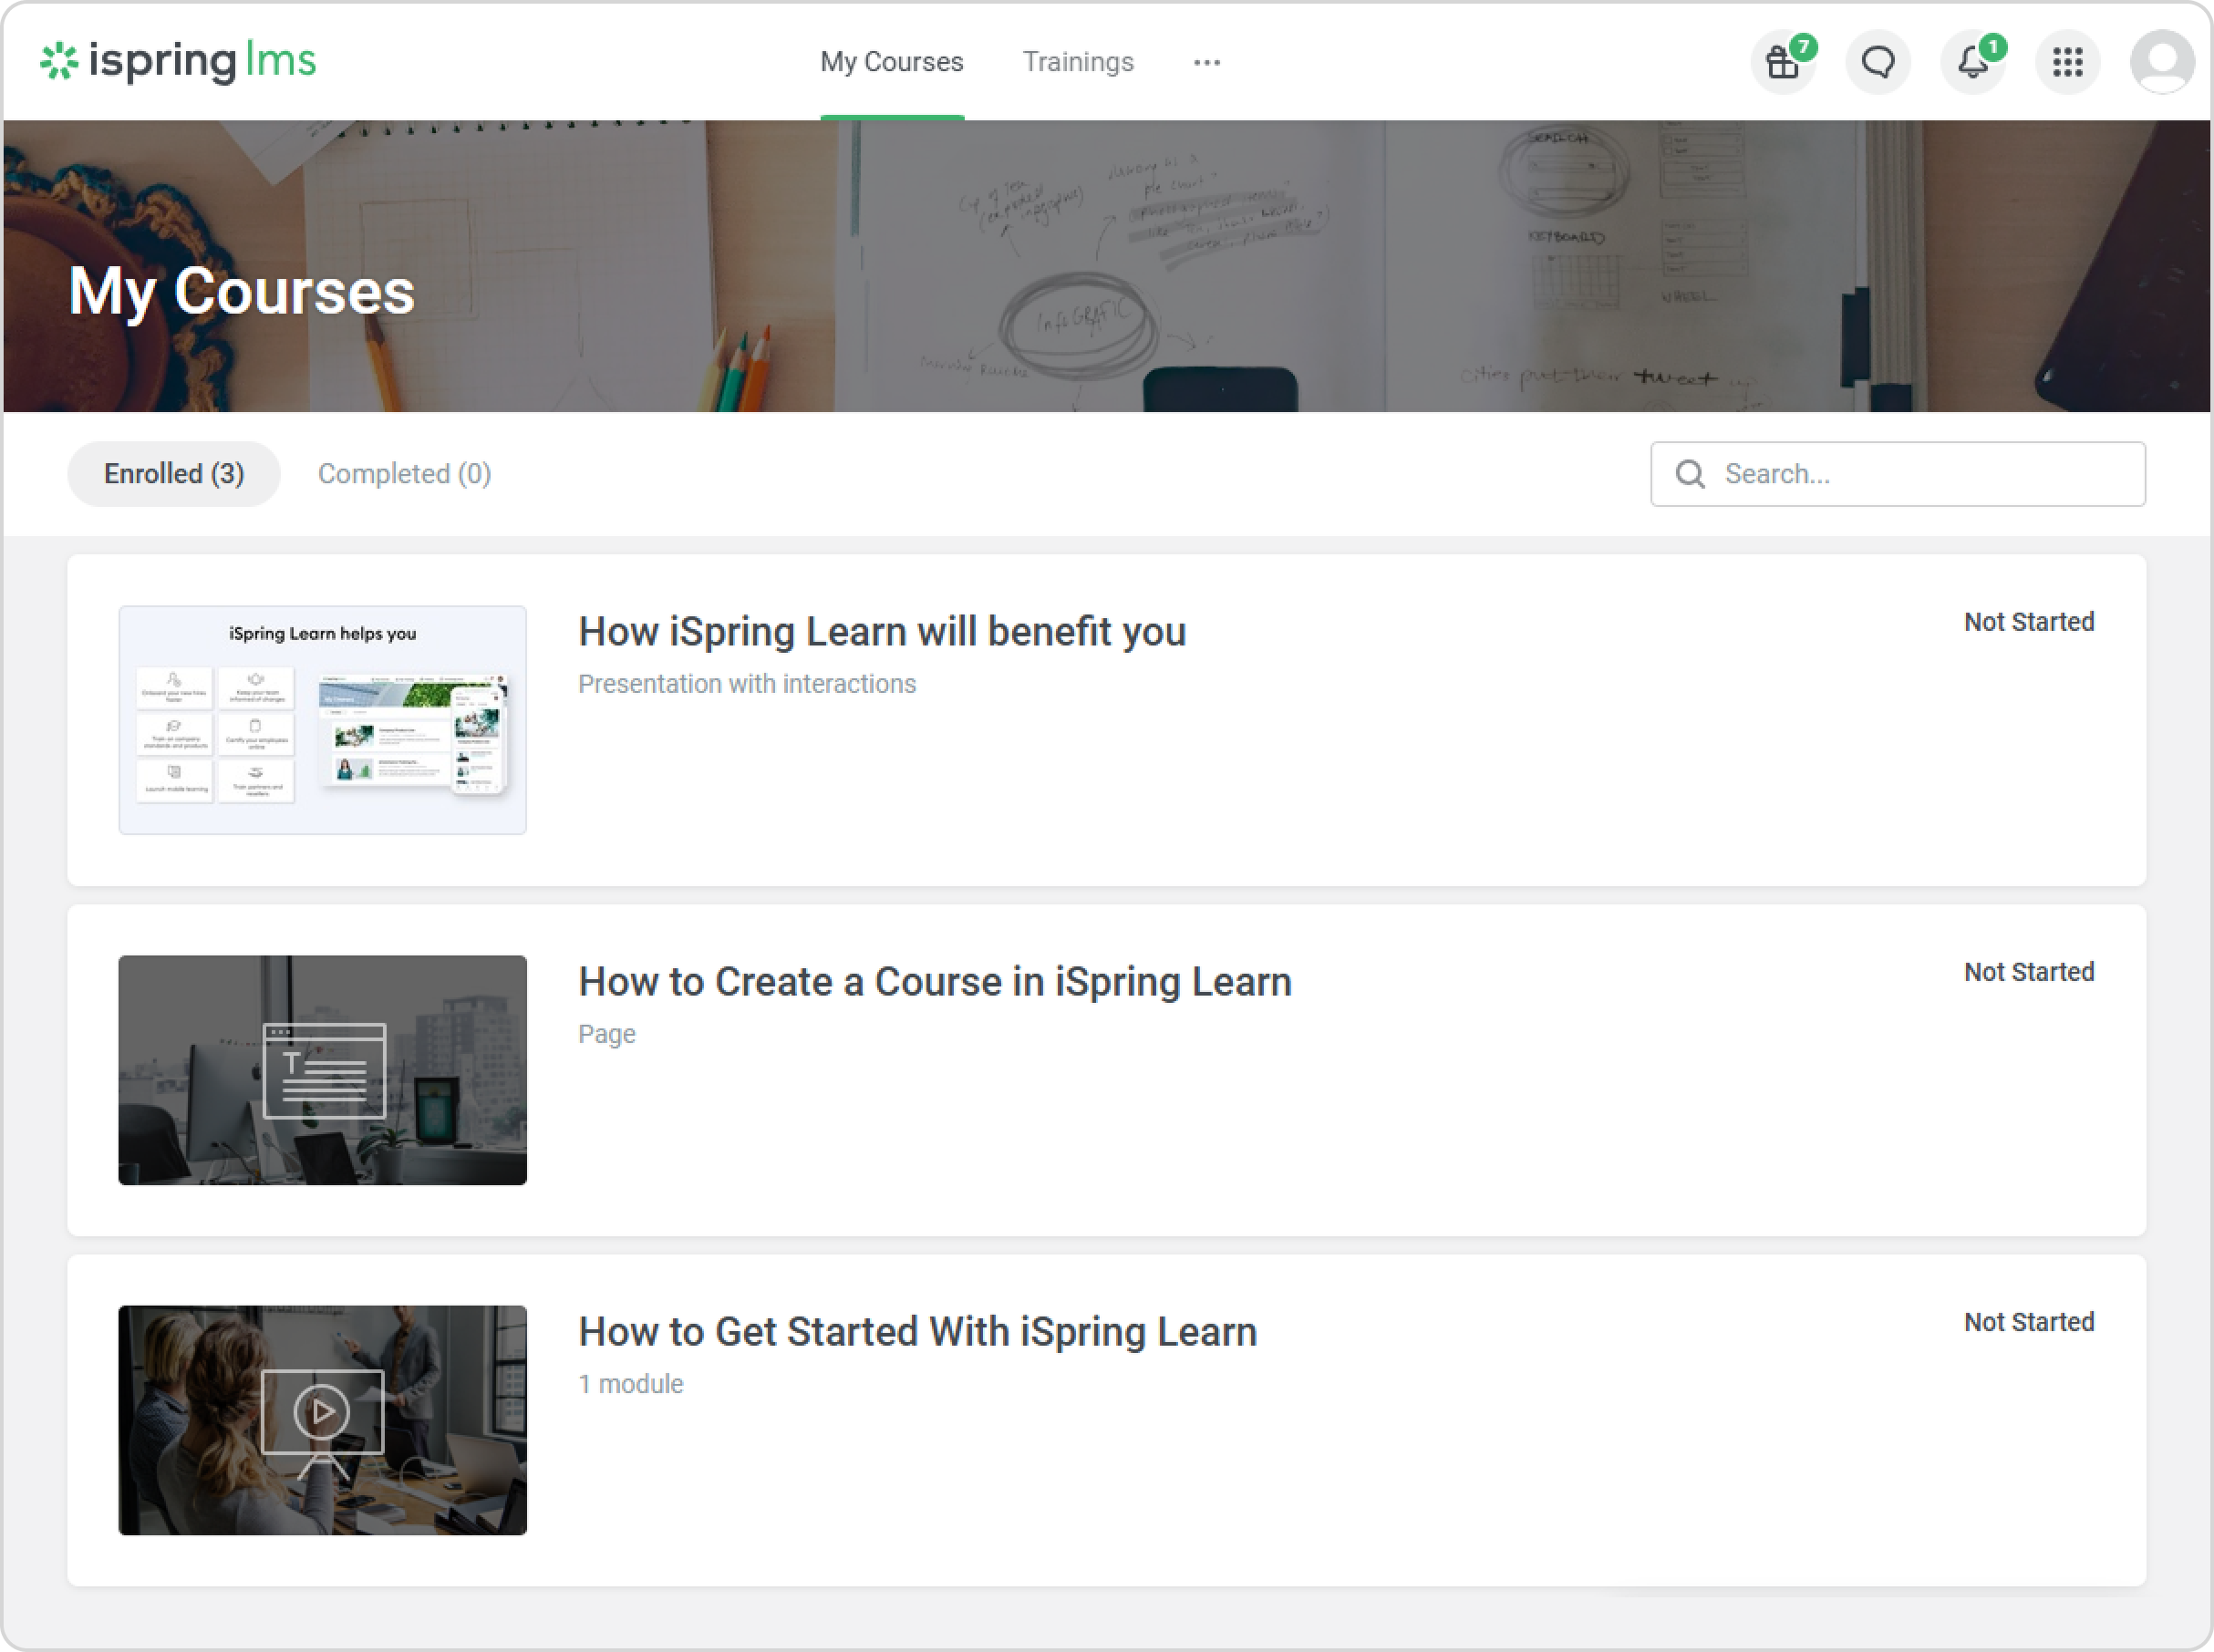Open the apps grid menu
This screenshot has width=2214, height=1652.
[2067, 63]
